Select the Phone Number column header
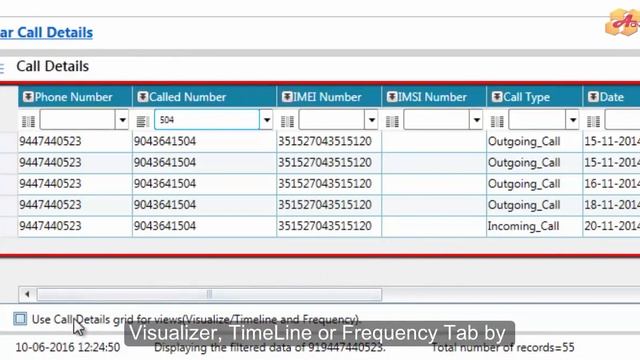This screenshot has width=640, height=360. (x=75, y=97)
